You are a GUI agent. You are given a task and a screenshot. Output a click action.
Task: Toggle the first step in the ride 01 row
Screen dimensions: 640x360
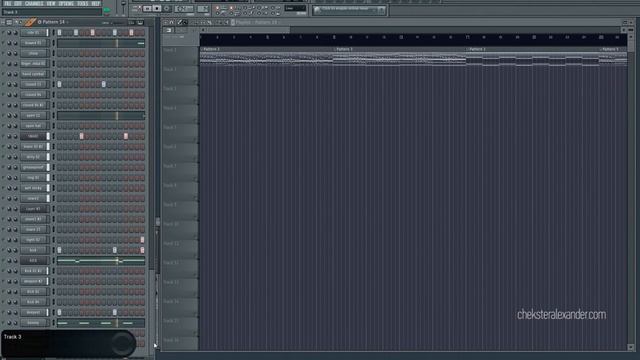click(60, 33)
